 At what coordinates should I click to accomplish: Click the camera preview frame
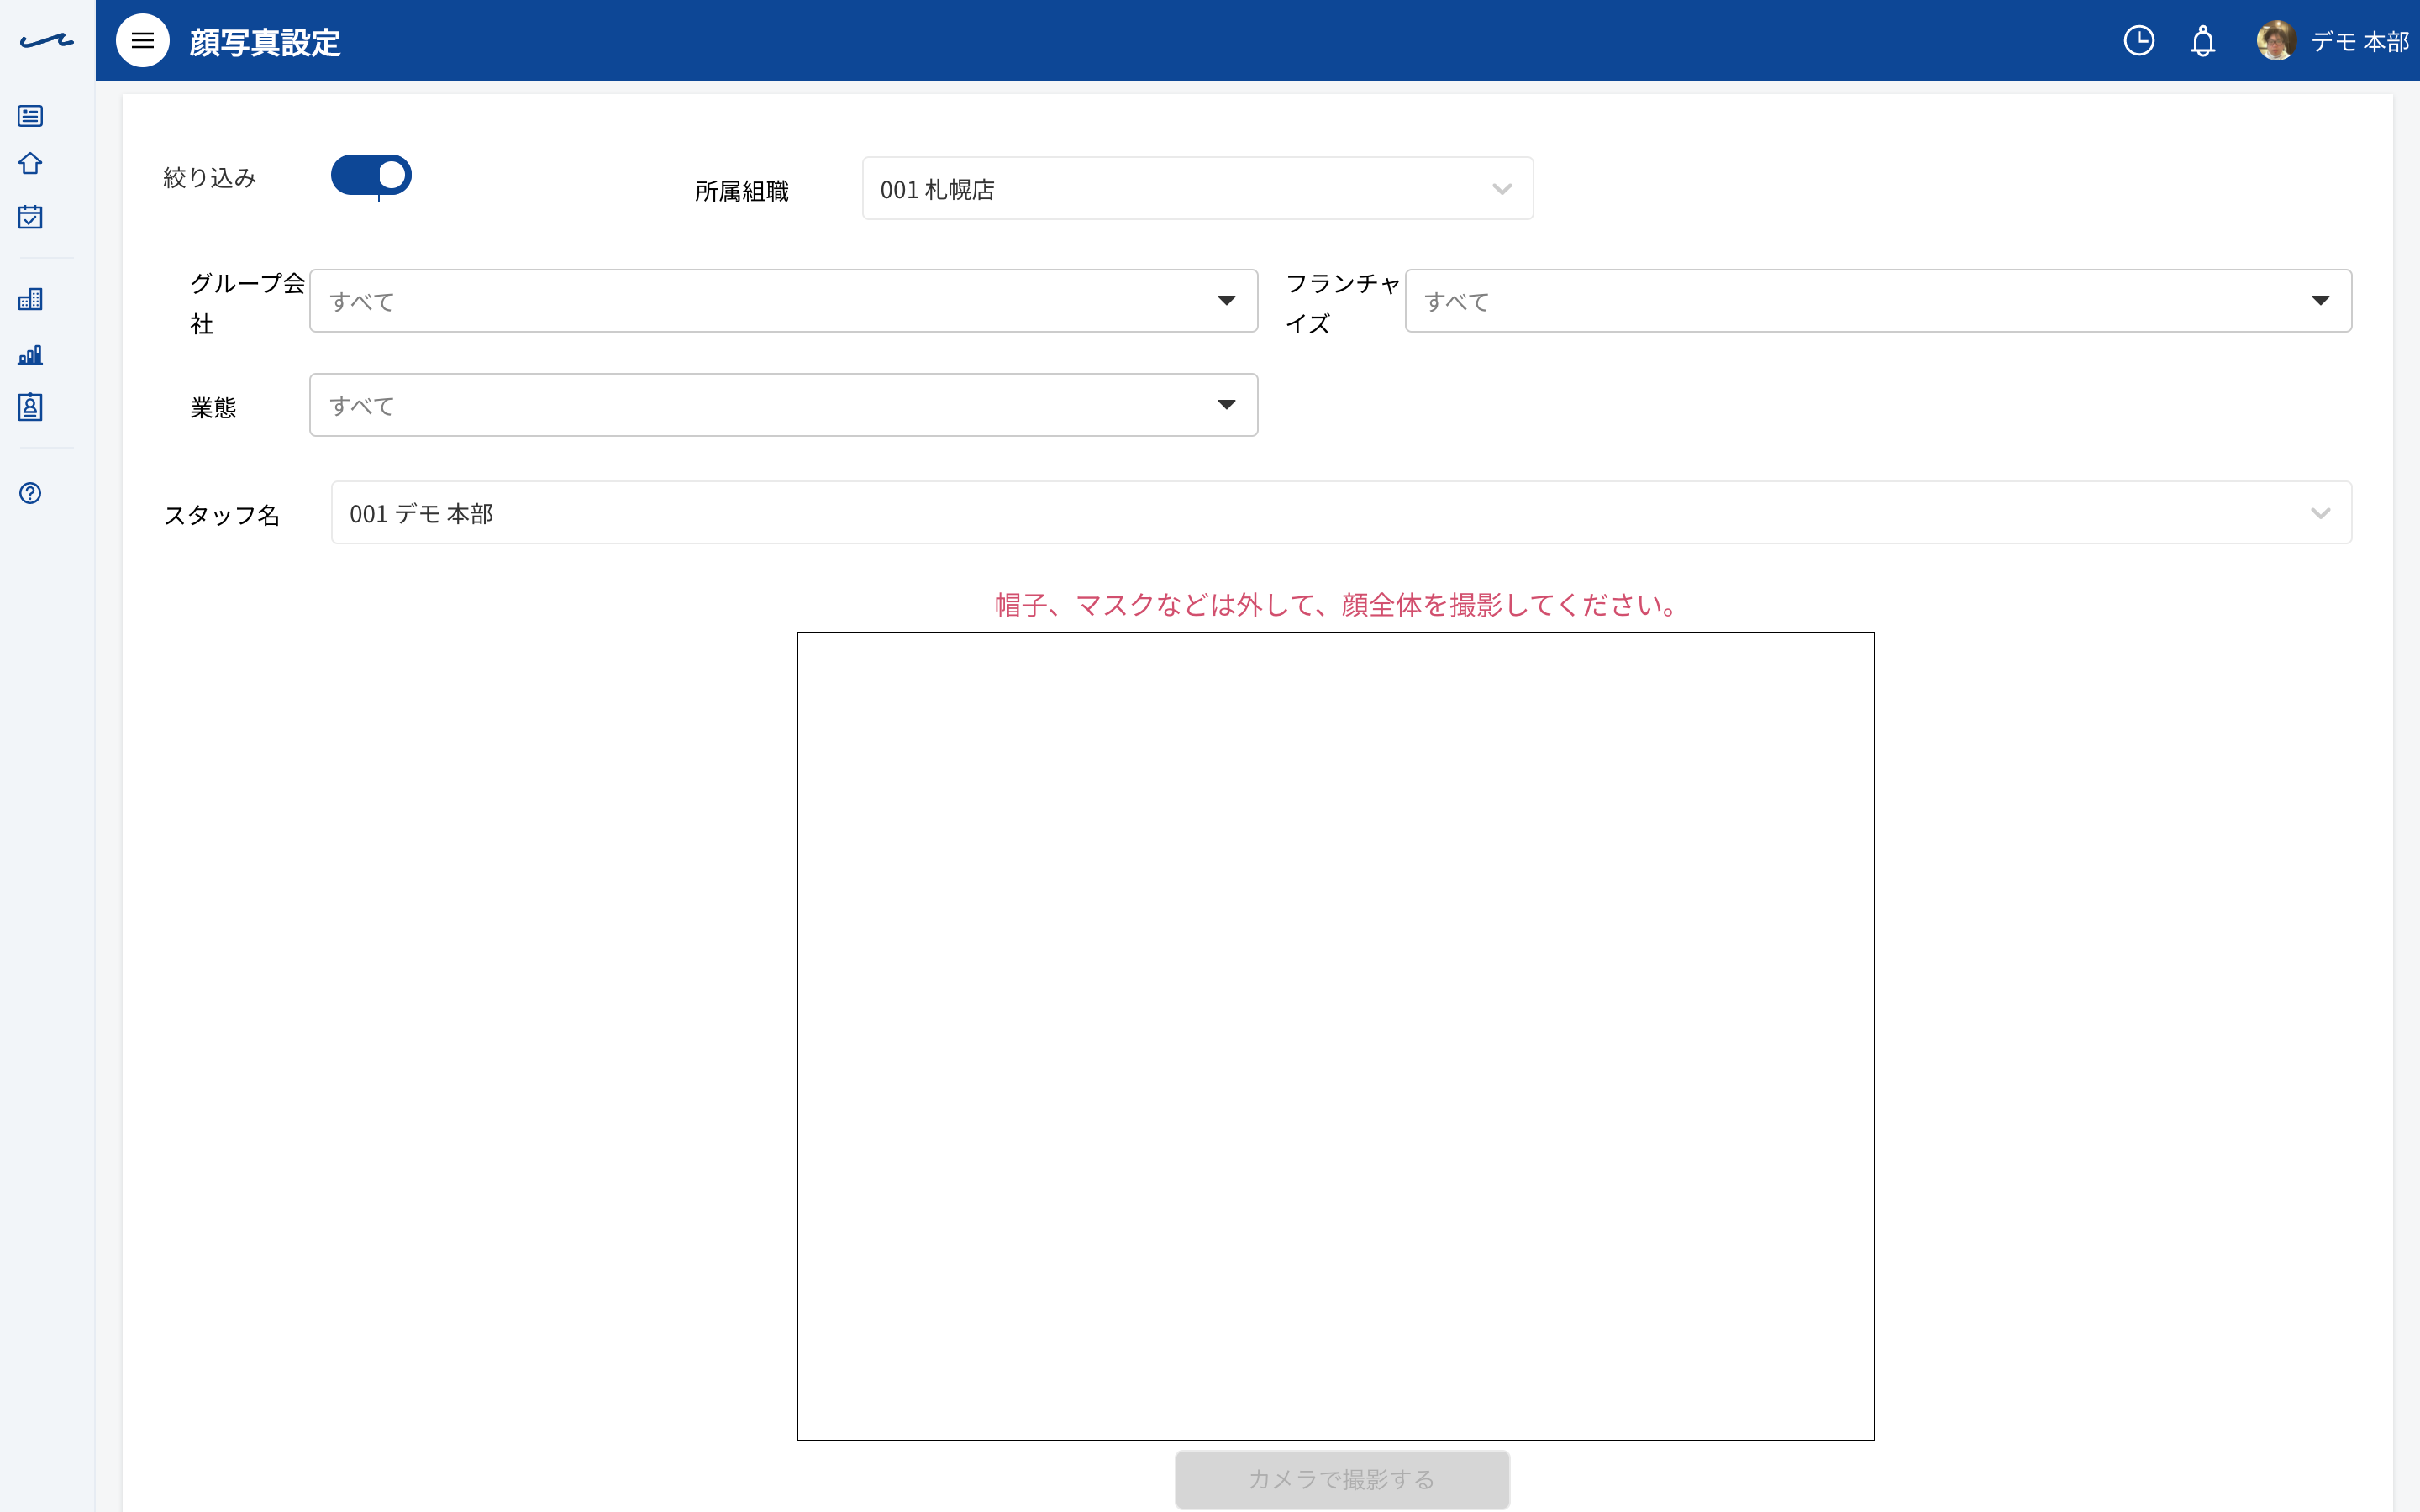[1335, 1036]
